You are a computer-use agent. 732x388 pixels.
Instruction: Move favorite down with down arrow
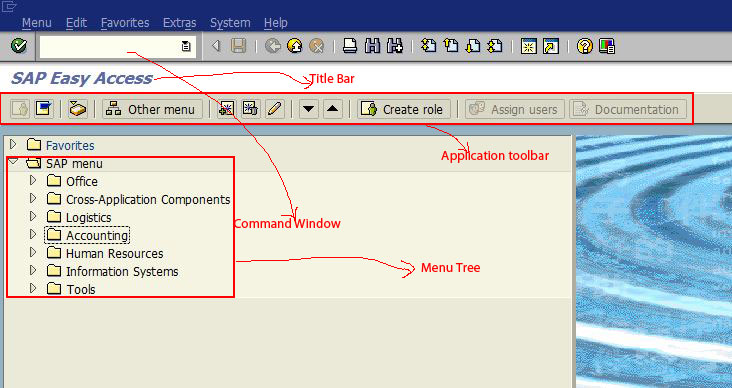point(309,109)
